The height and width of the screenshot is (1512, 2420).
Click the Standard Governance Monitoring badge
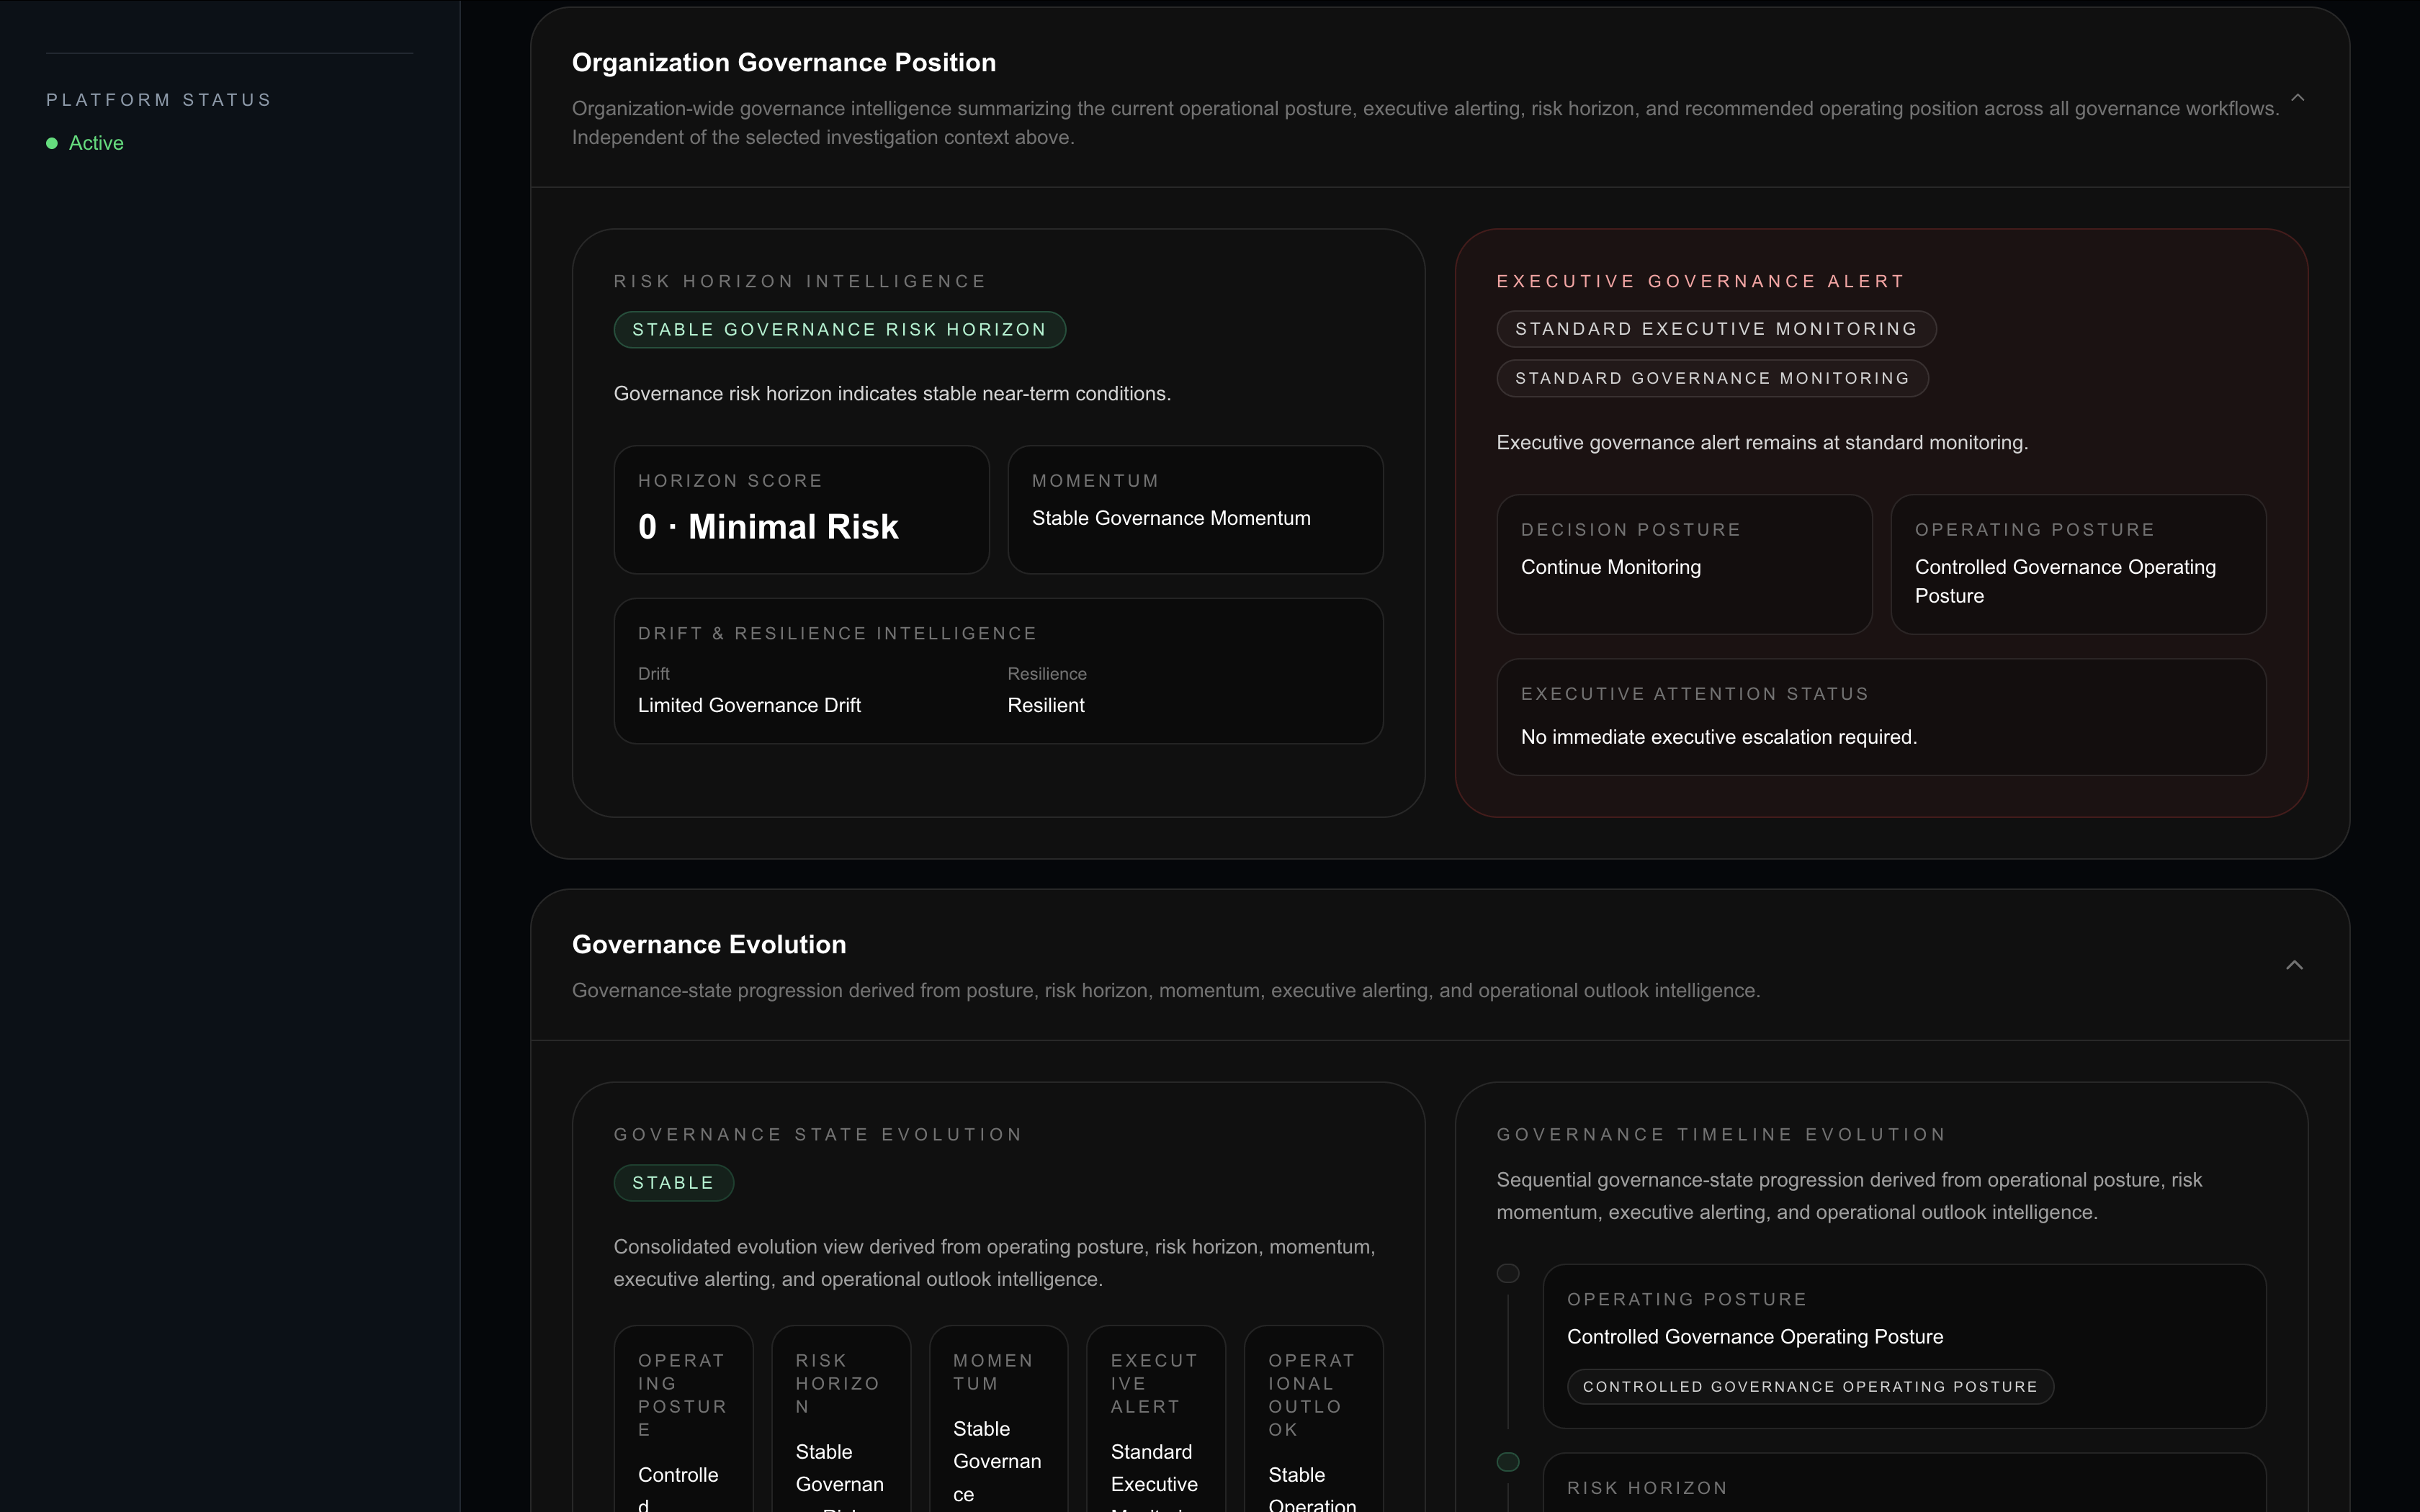click(x=1712, y=378)
